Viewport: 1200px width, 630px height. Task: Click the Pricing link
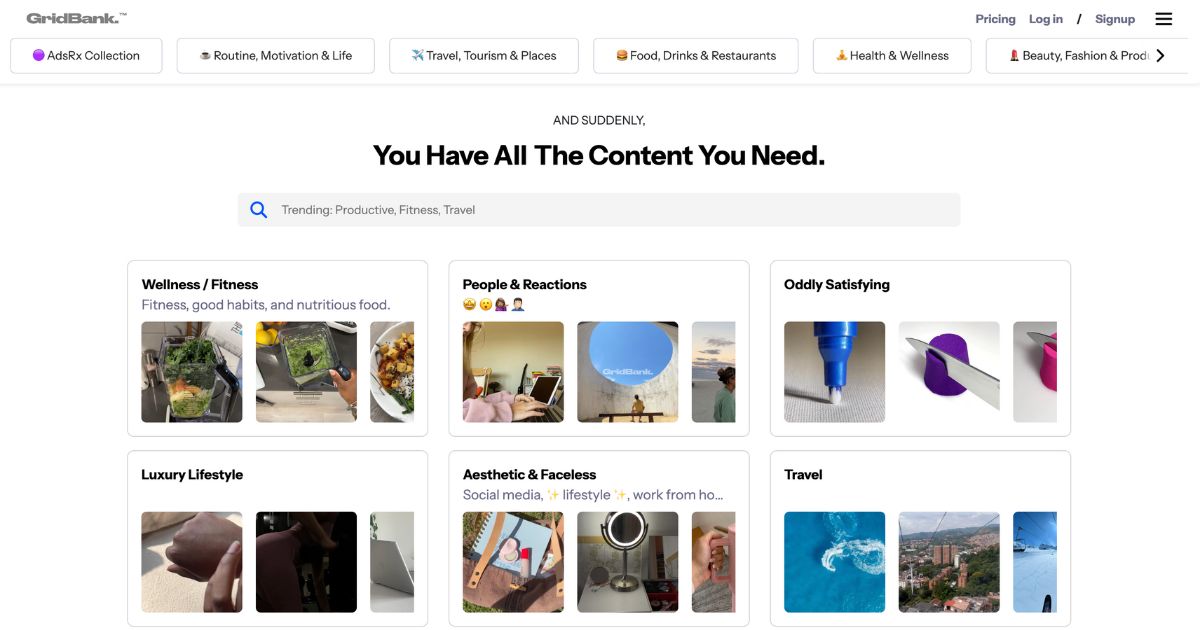[995, 19]
